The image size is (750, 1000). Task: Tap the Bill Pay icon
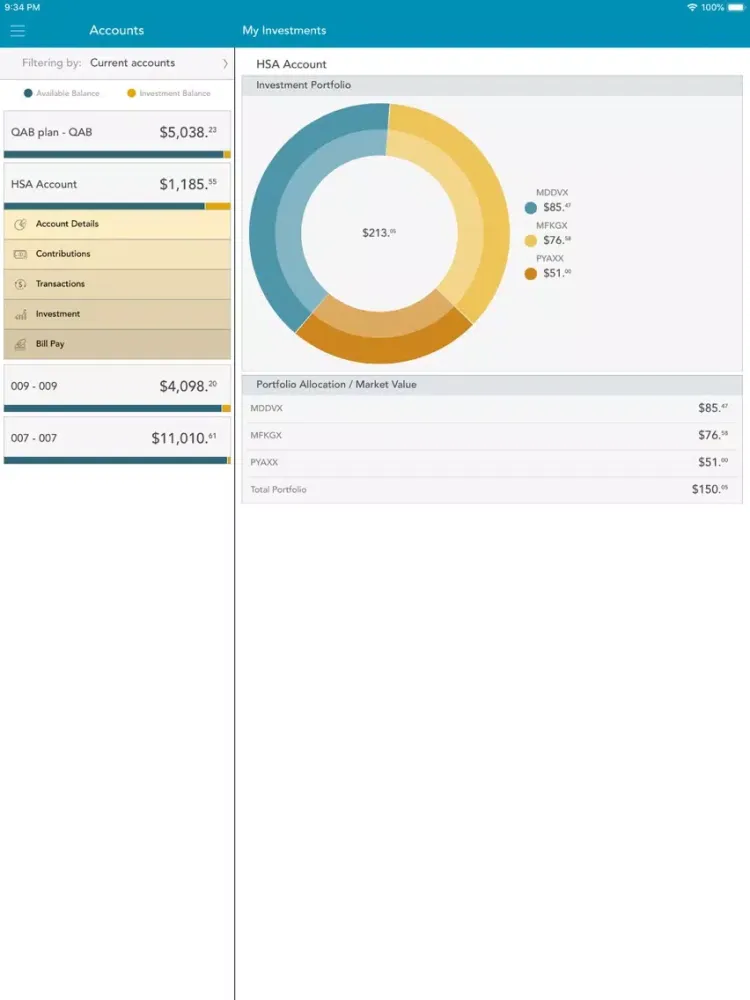click(20, 344)
